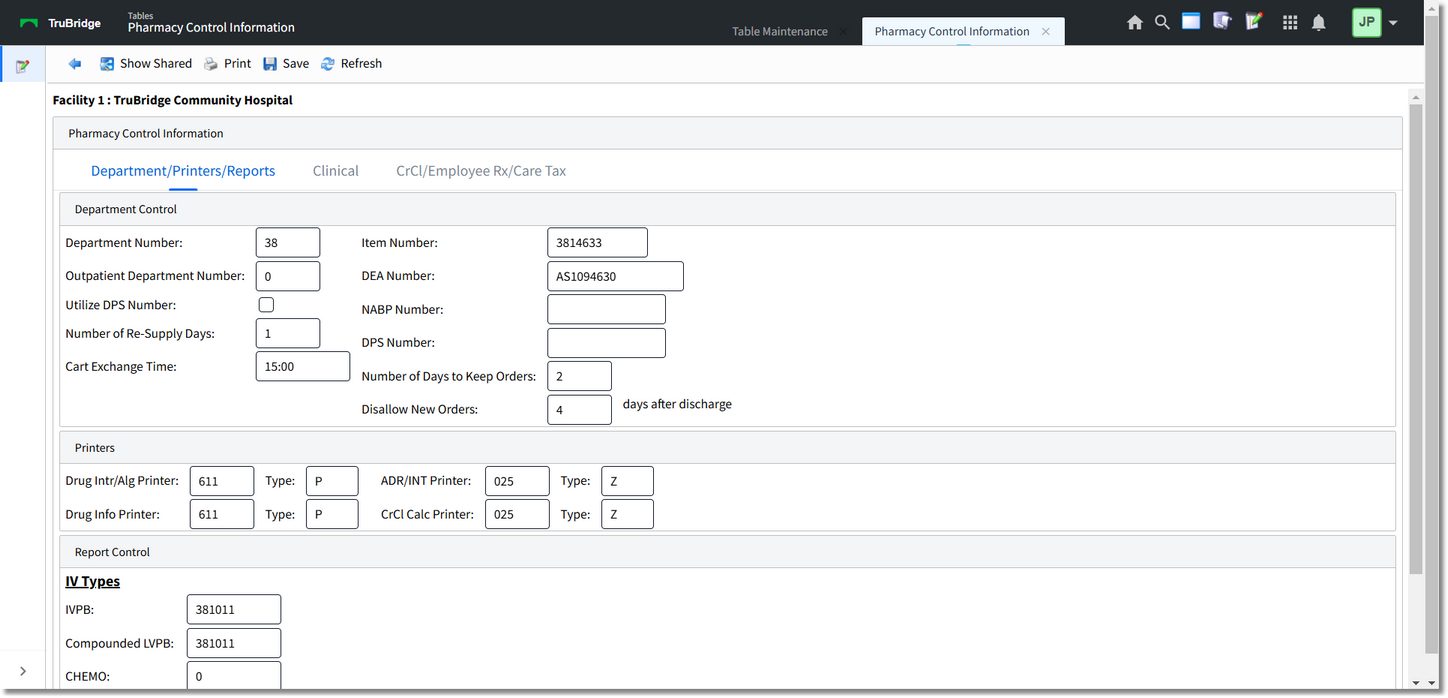Click the Show Shared icon
Image resolution: width=1448 pixels, height=698 pixels.
[x=107, y=63]
